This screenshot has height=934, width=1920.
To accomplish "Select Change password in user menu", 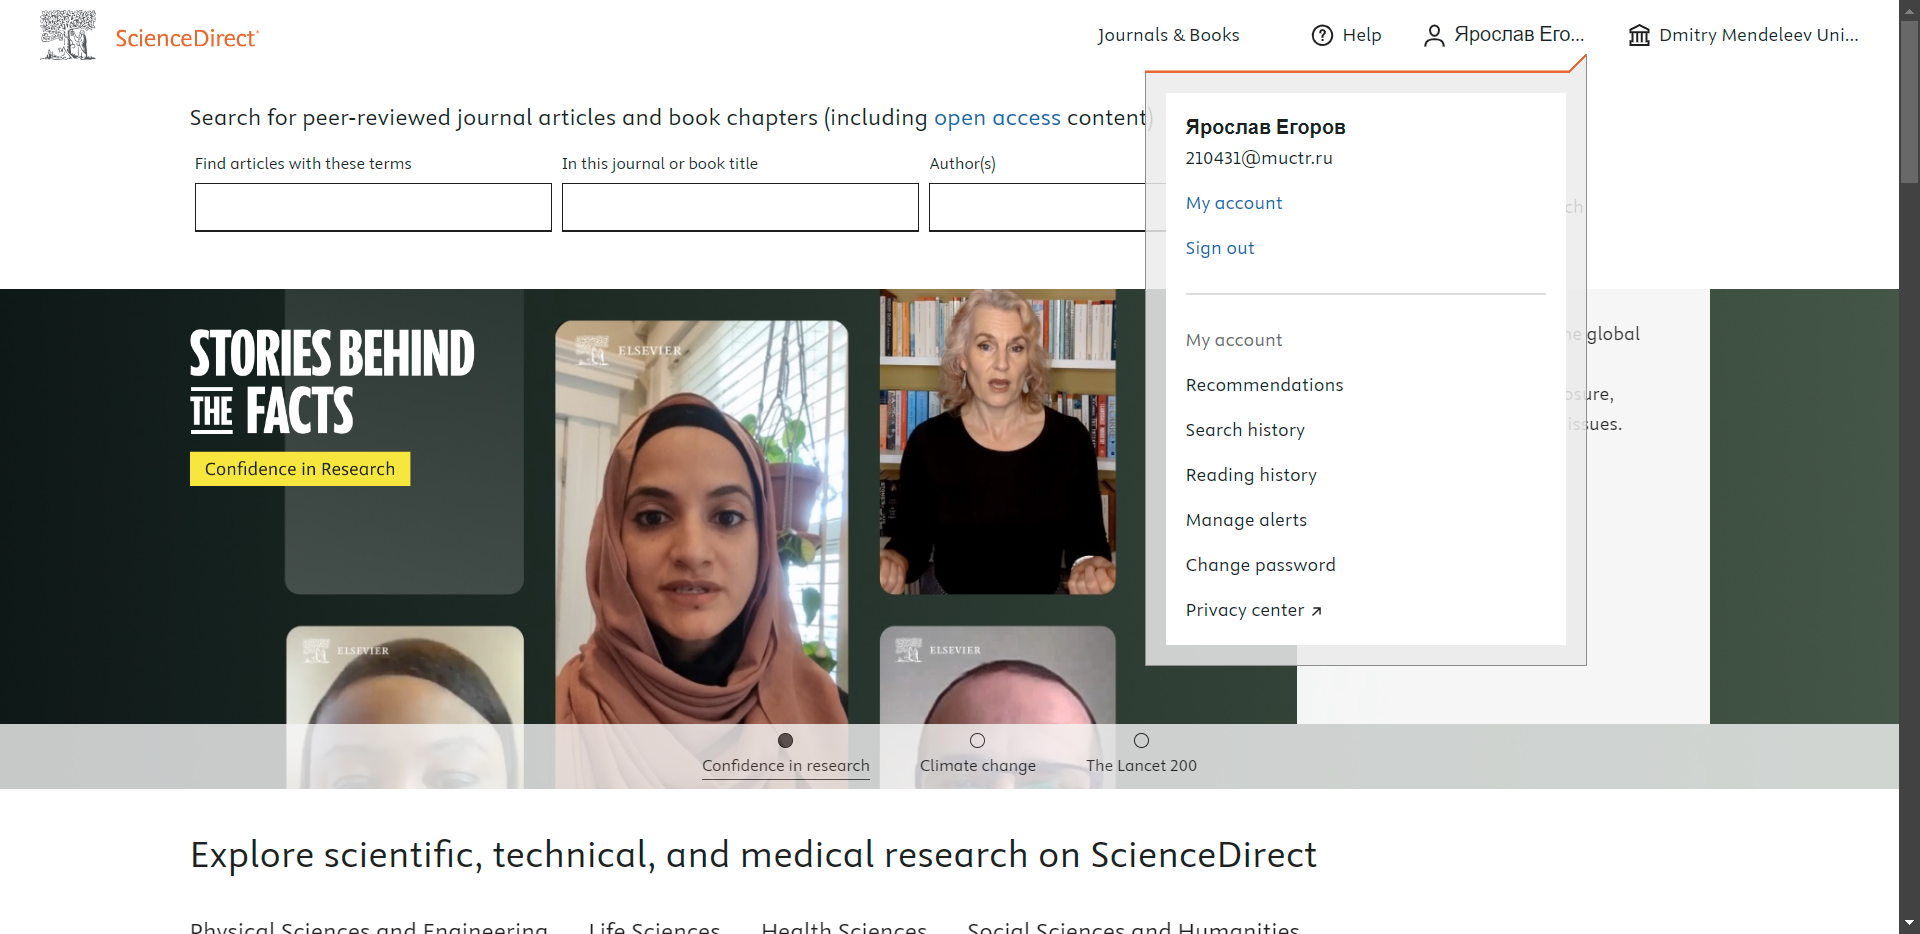I will (1260, 565).
